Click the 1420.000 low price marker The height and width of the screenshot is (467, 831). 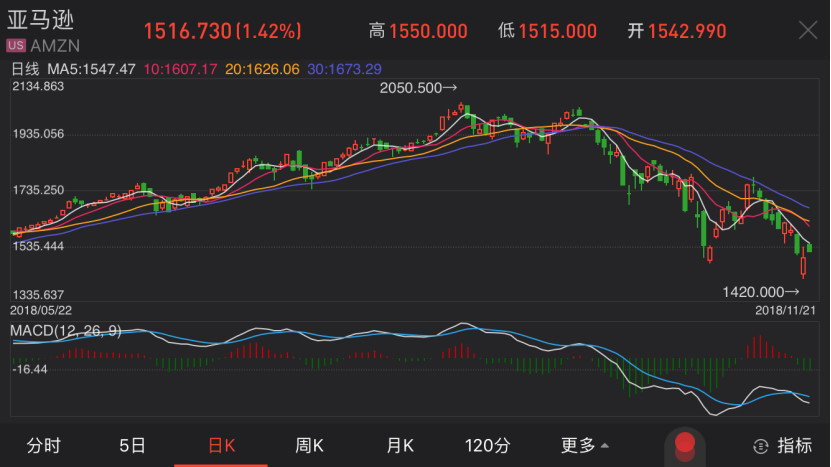click(761, 292)
